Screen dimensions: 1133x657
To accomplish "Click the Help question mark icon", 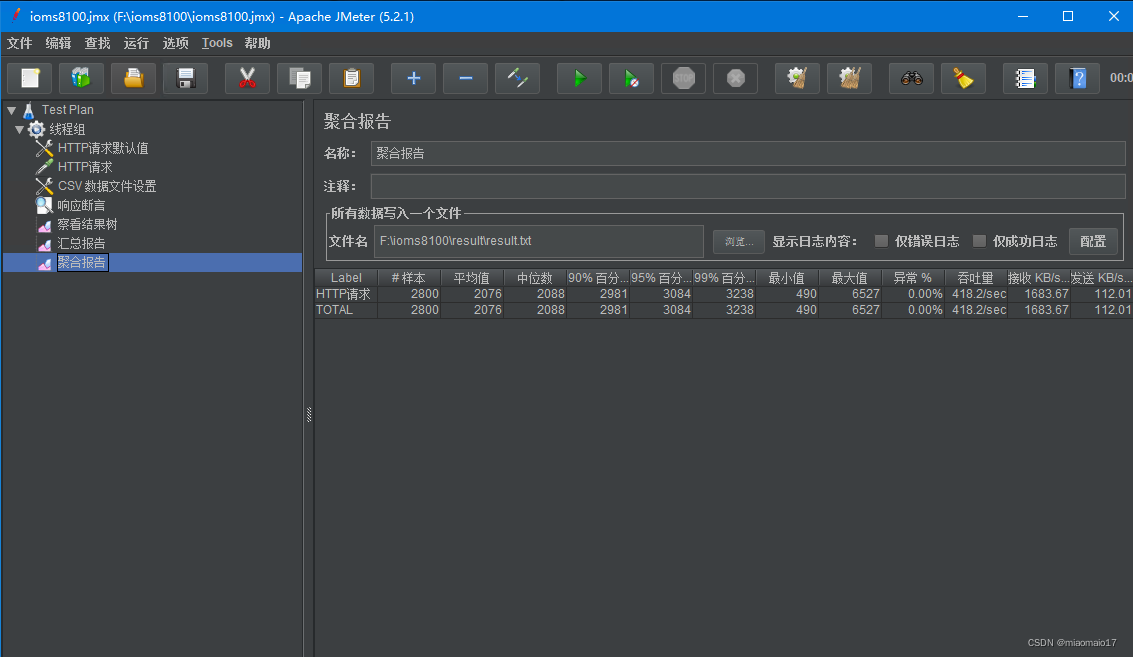I will pyautogui.click(x=1077, y=78).
